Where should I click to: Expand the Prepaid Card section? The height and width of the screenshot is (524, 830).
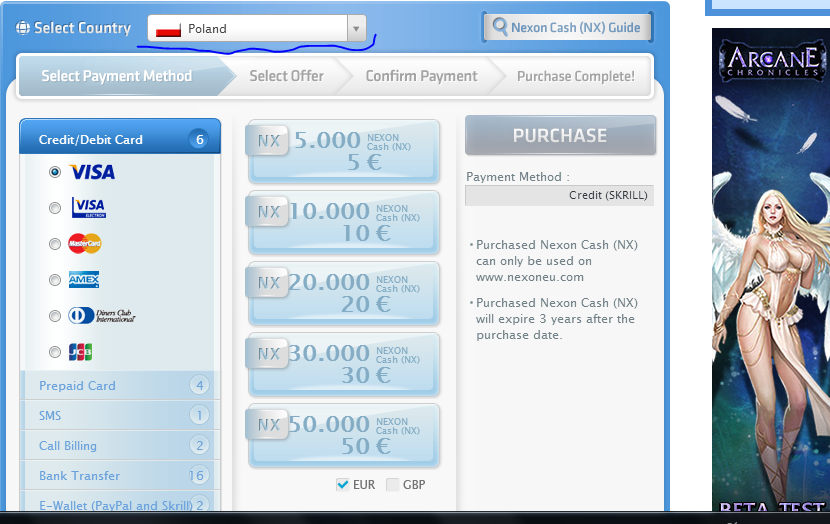coord(120,385)
